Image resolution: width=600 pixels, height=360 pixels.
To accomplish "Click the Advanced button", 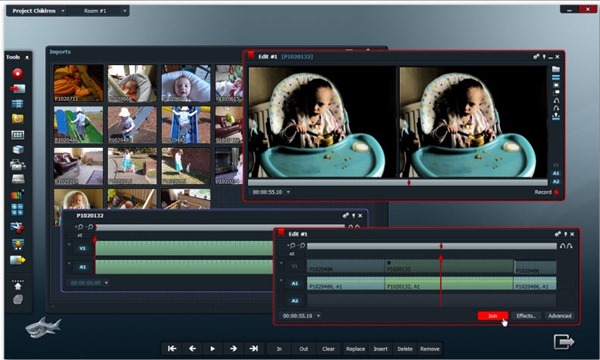I will pos(559,316).
